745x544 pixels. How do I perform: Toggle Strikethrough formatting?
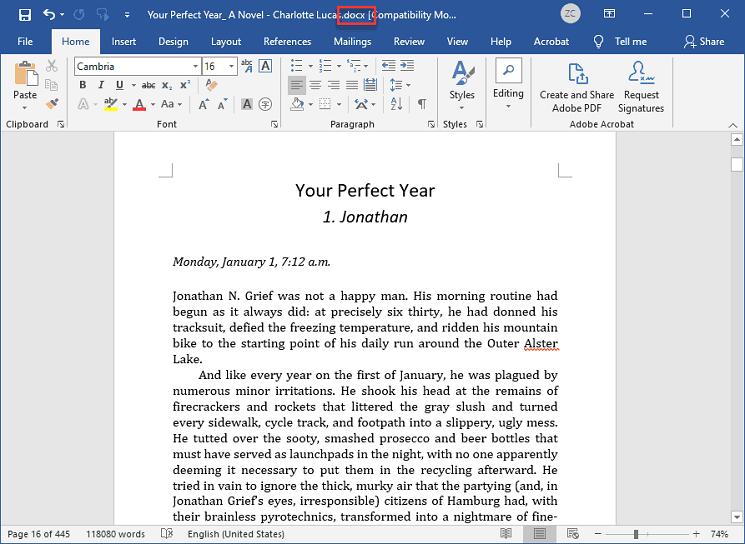[x=148, y=85]
